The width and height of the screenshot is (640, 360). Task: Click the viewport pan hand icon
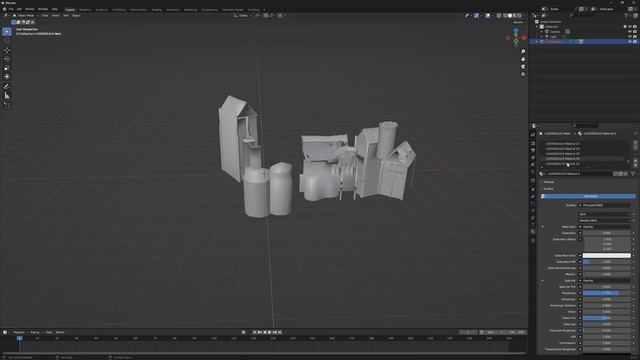(x=523, y=59)
